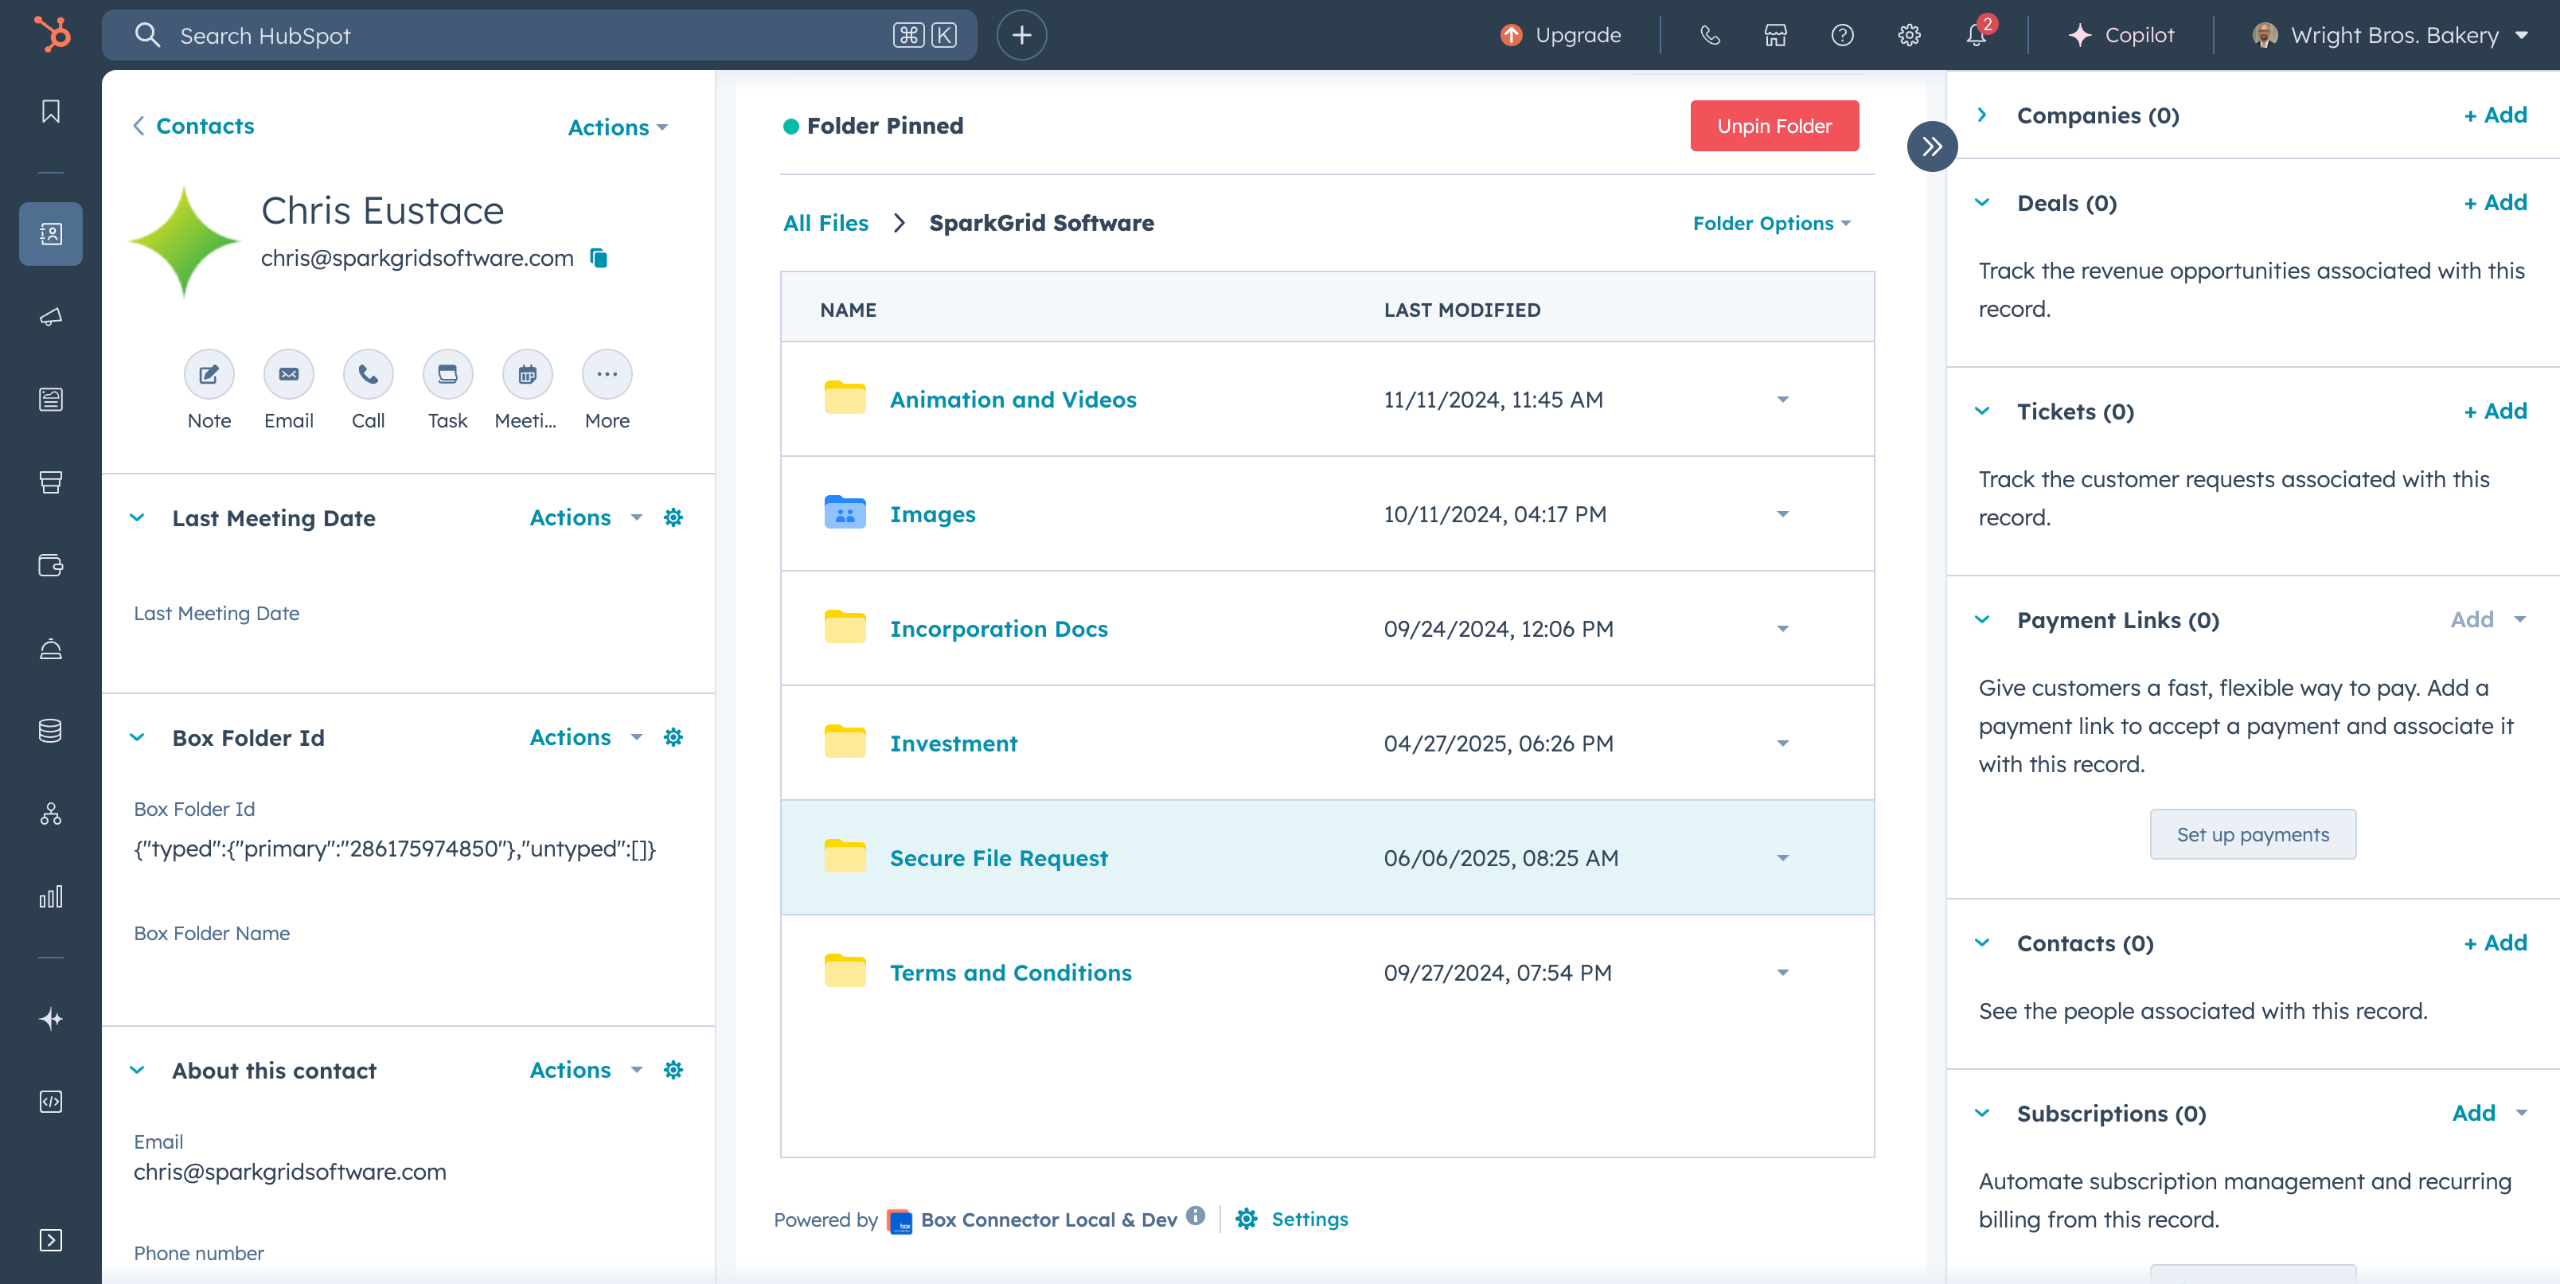This screenshot has height=1284, width=2560.
Task: Open Box Folder Id Actions dropdown
Action: pyautogui.click(x=586, y=737)
